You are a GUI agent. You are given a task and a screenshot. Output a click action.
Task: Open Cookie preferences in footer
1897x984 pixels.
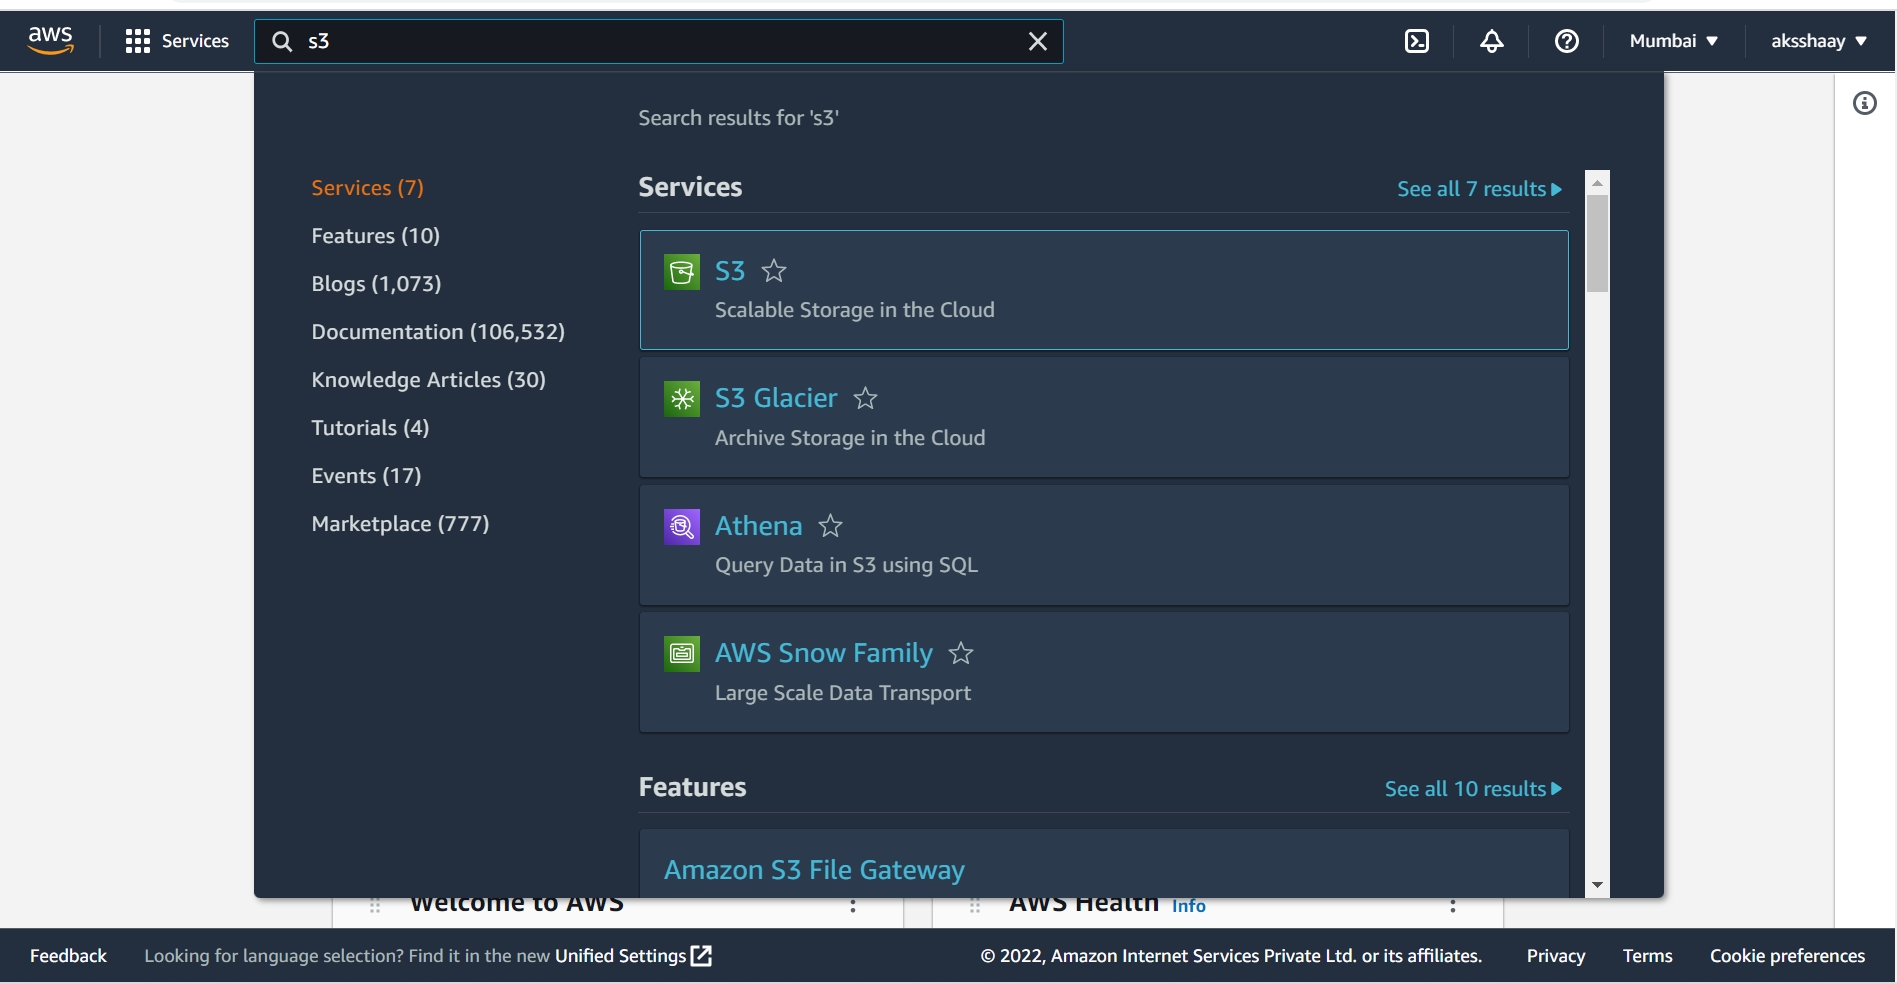coord(1787,956)
